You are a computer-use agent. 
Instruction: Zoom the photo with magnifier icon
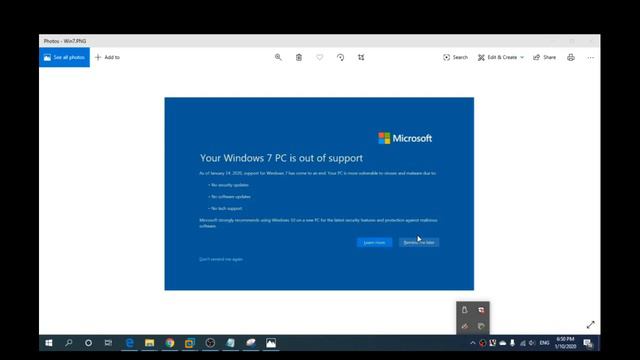point(278,58)
